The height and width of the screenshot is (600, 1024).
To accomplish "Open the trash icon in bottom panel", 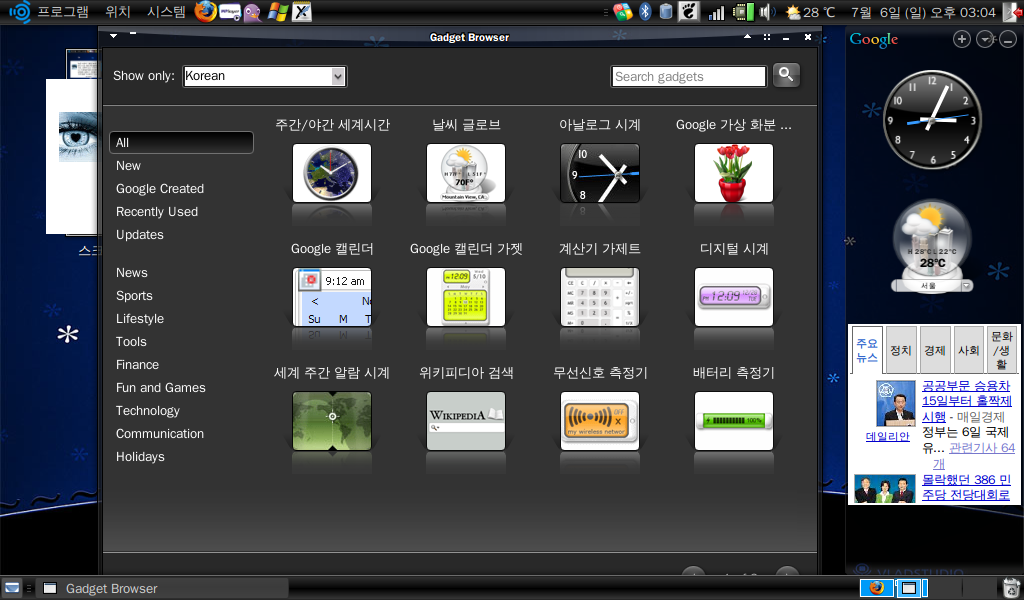I will click(x=1011, y=588).
